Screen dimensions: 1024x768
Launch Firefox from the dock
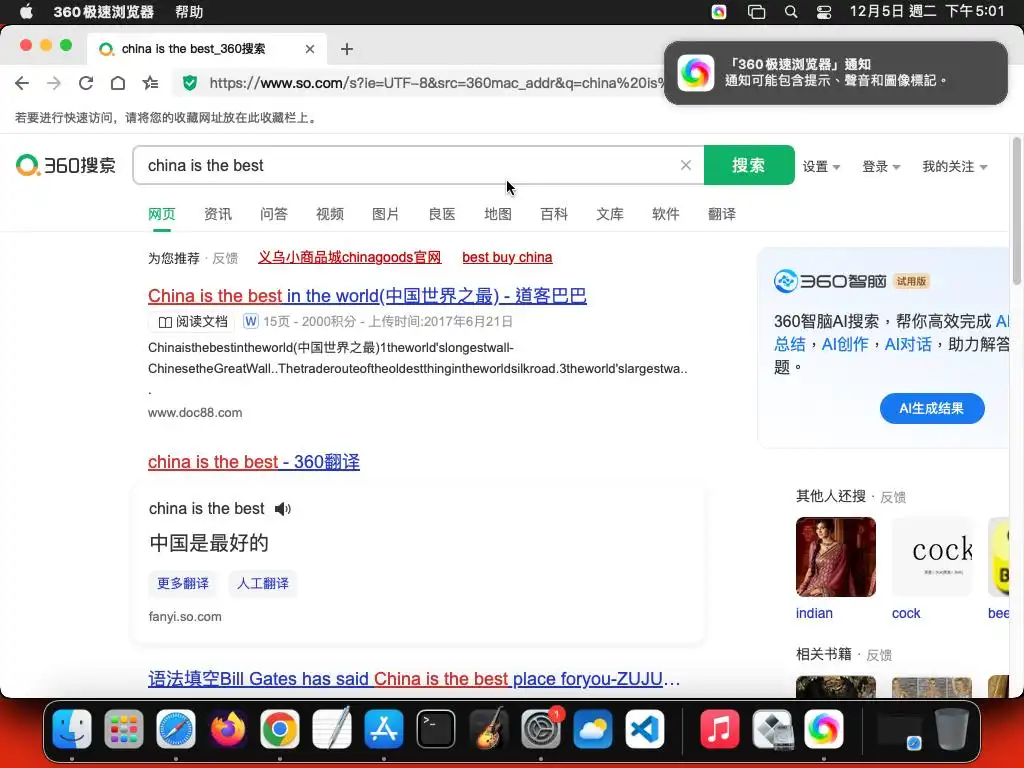[228, 729]
